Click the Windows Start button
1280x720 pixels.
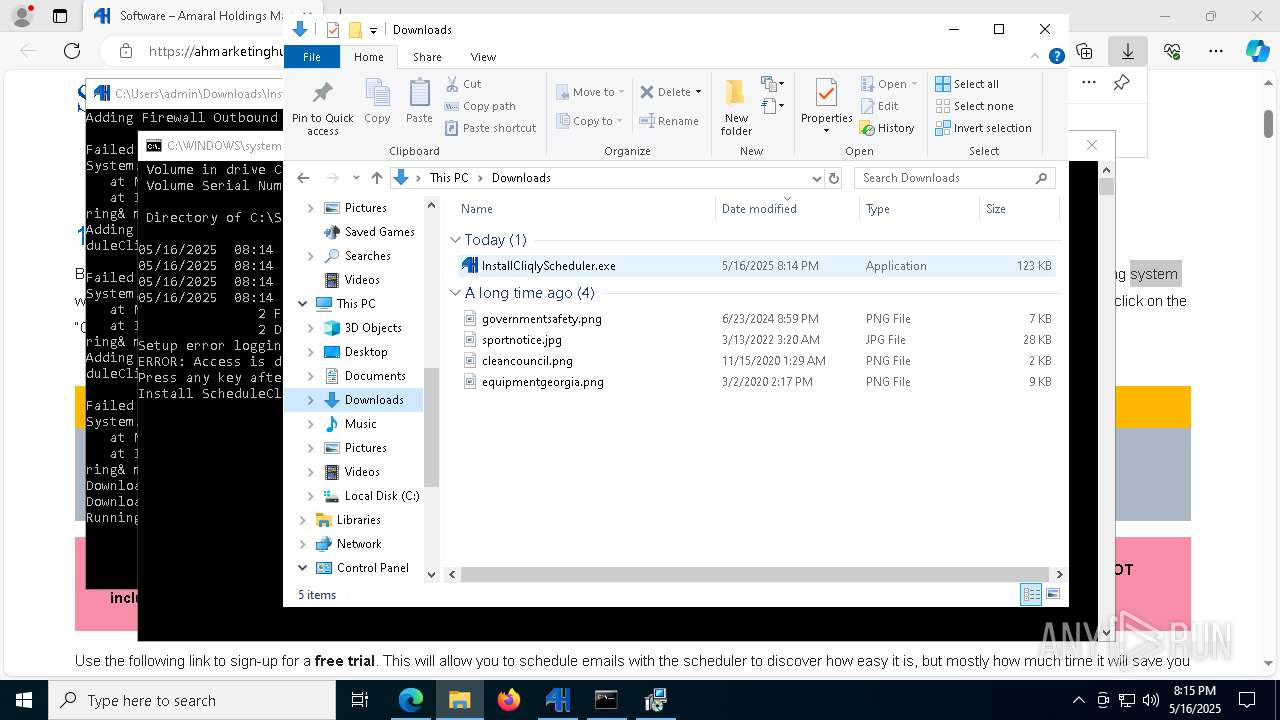23,700
